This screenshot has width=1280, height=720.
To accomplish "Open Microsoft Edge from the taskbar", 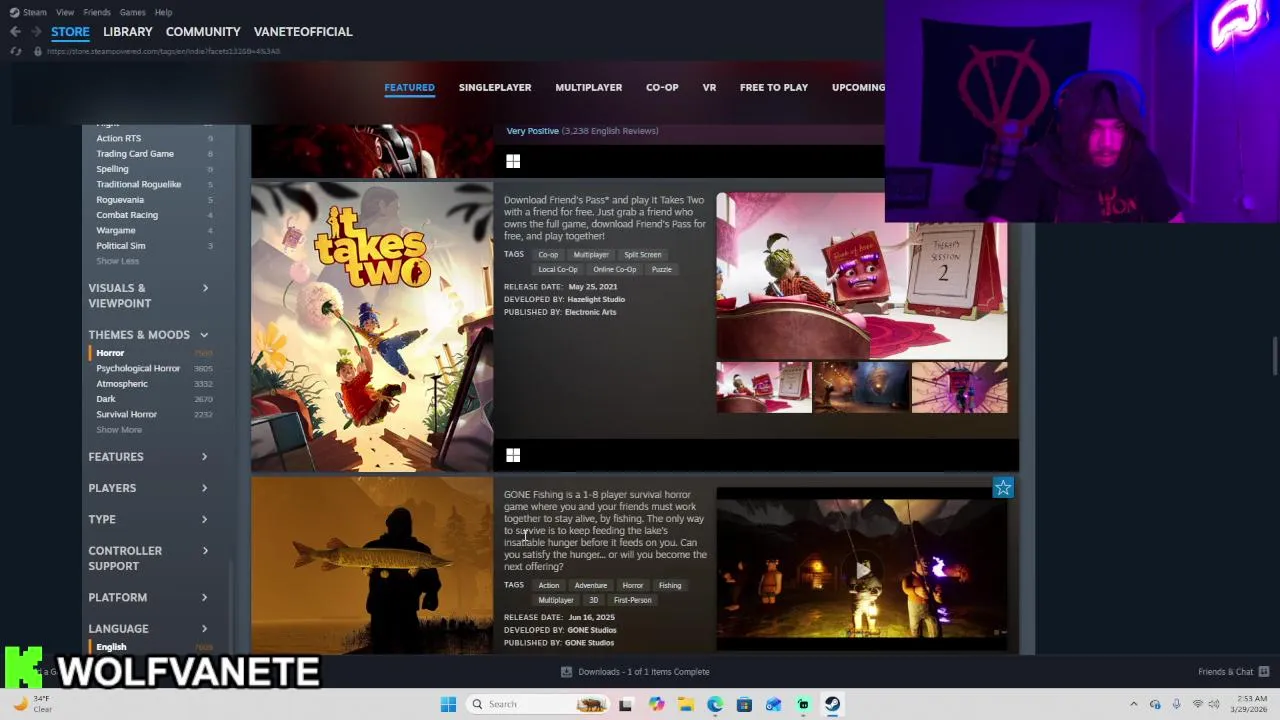I will (715, 704).
